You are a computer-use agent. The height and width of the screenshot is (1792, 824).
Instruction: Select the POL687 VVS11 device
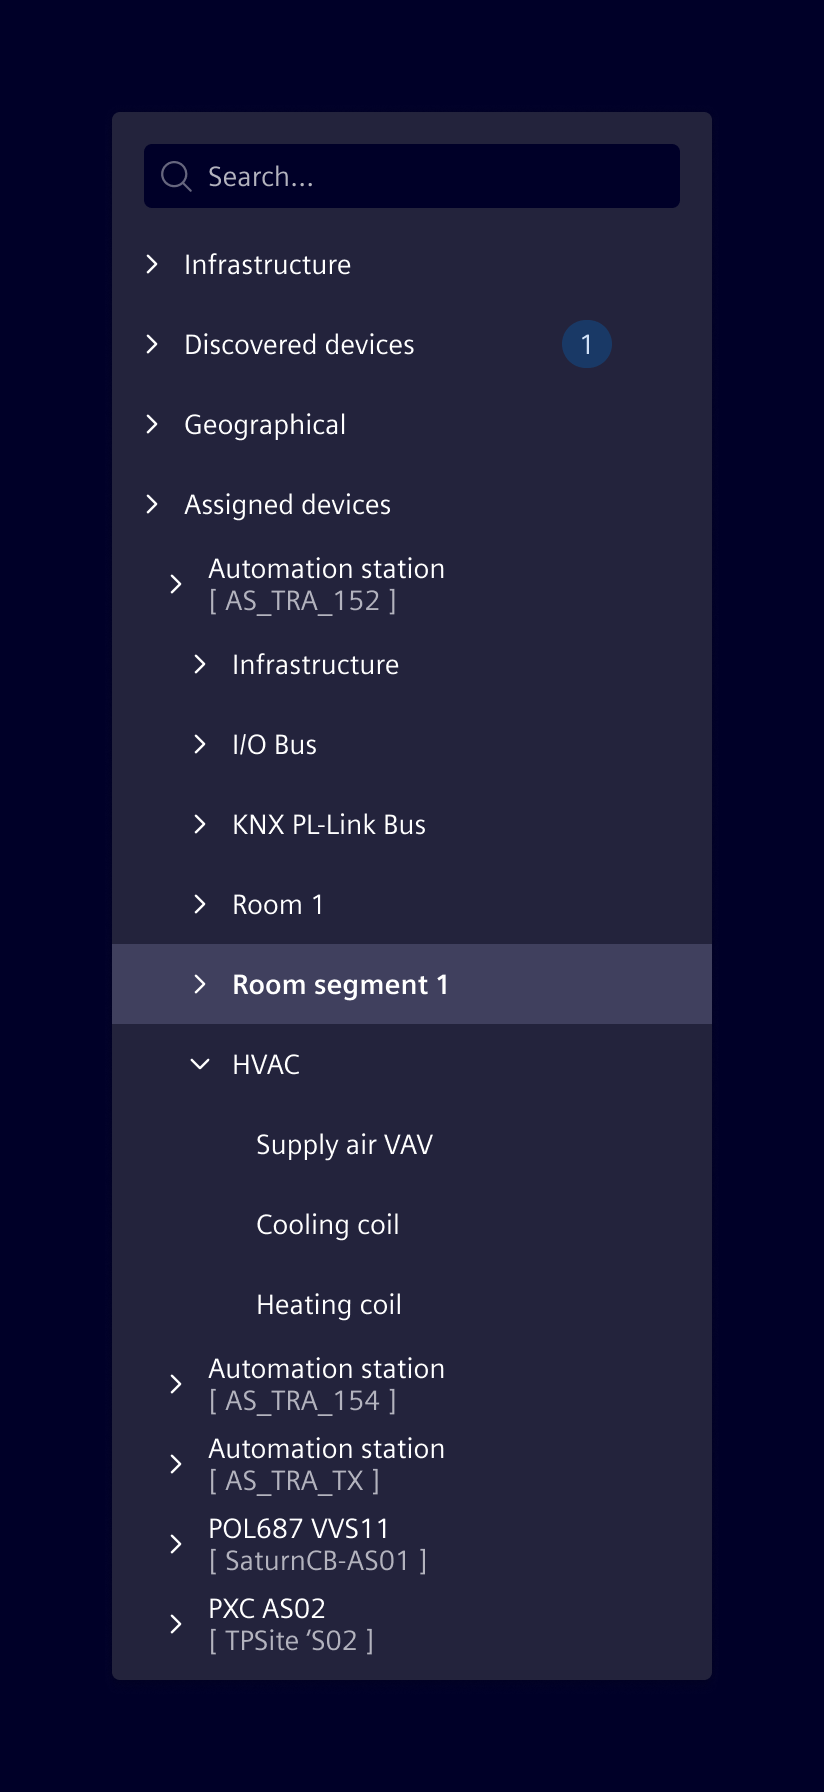click(x=299, y=1530)
